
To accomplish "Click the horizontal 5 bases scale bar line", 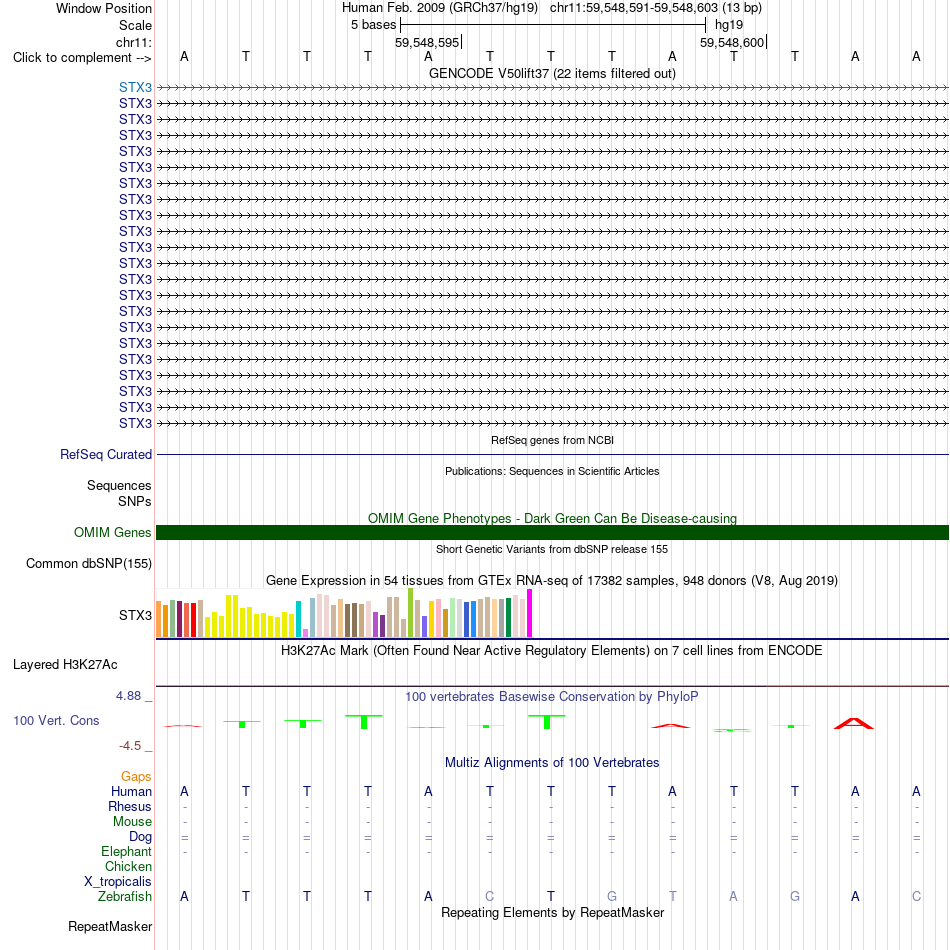I will coord(553,25).
